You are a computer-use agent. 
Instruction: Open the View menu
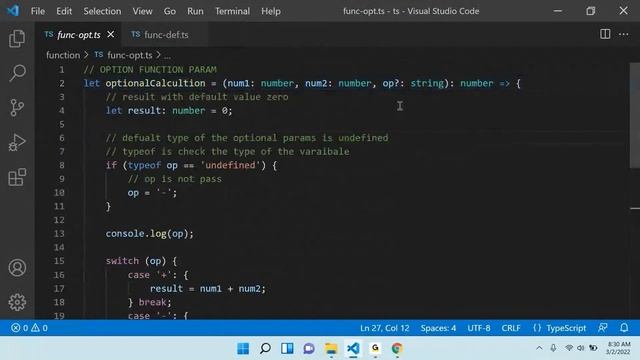coord(142,11)
